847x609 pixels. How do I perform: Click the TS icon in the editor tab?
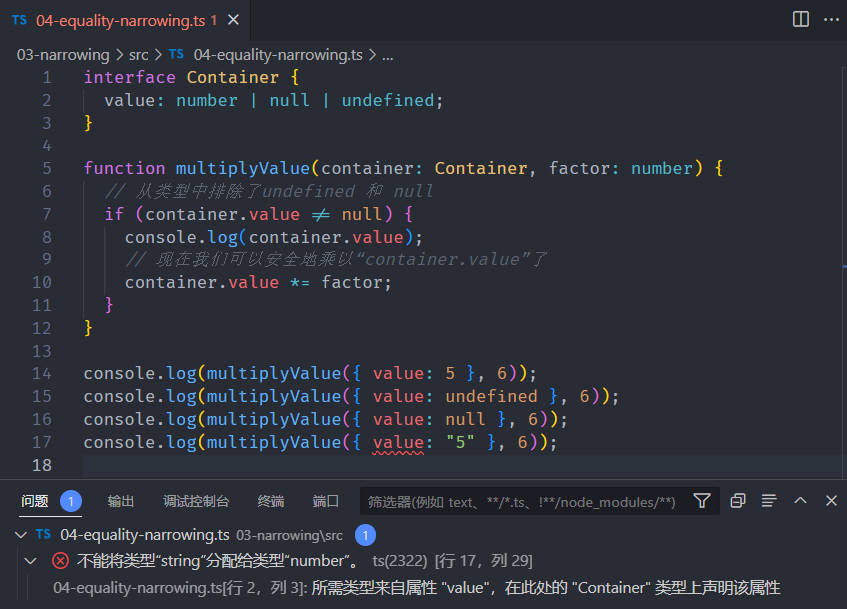tap(19, 20)
